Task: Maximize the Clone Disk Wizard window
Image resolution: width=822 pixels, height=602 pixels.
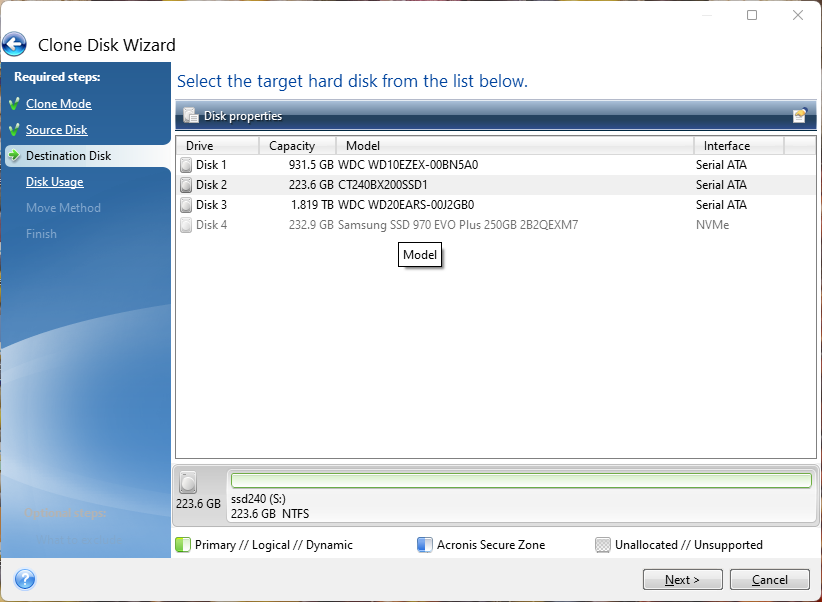Action: pos(752,15)
